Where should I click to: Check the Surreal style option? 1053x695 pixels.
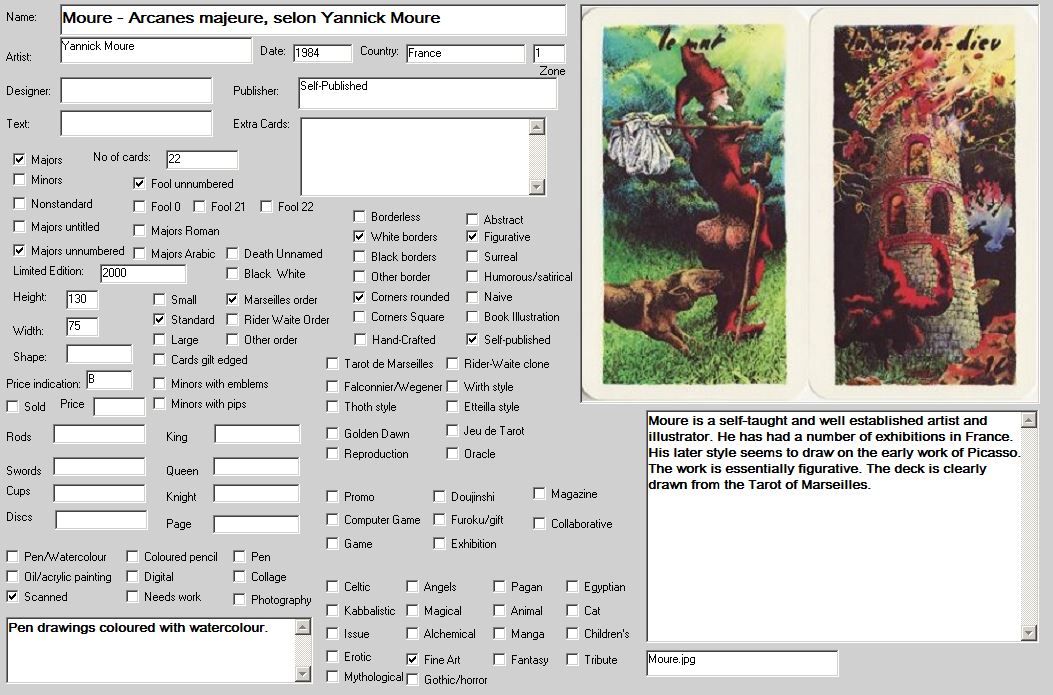(x=473, y=257)
